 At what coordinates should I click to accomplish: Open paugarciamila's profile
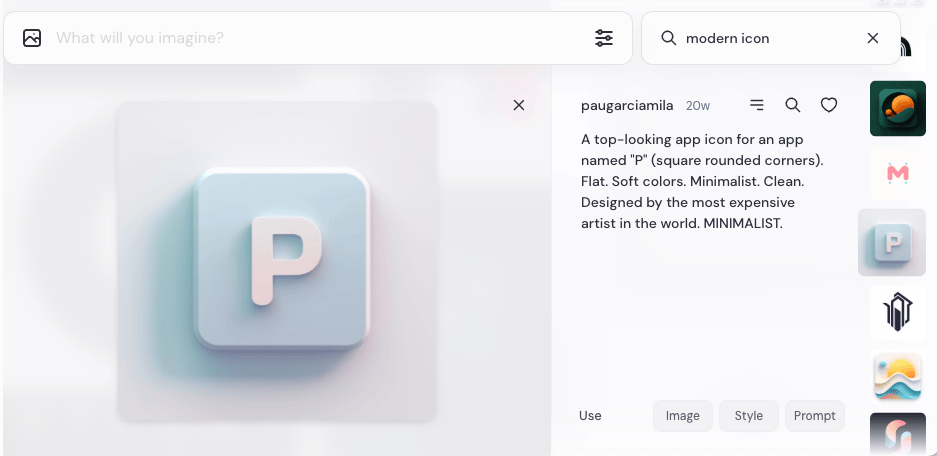pyautogui.click(x=627, y=106)
